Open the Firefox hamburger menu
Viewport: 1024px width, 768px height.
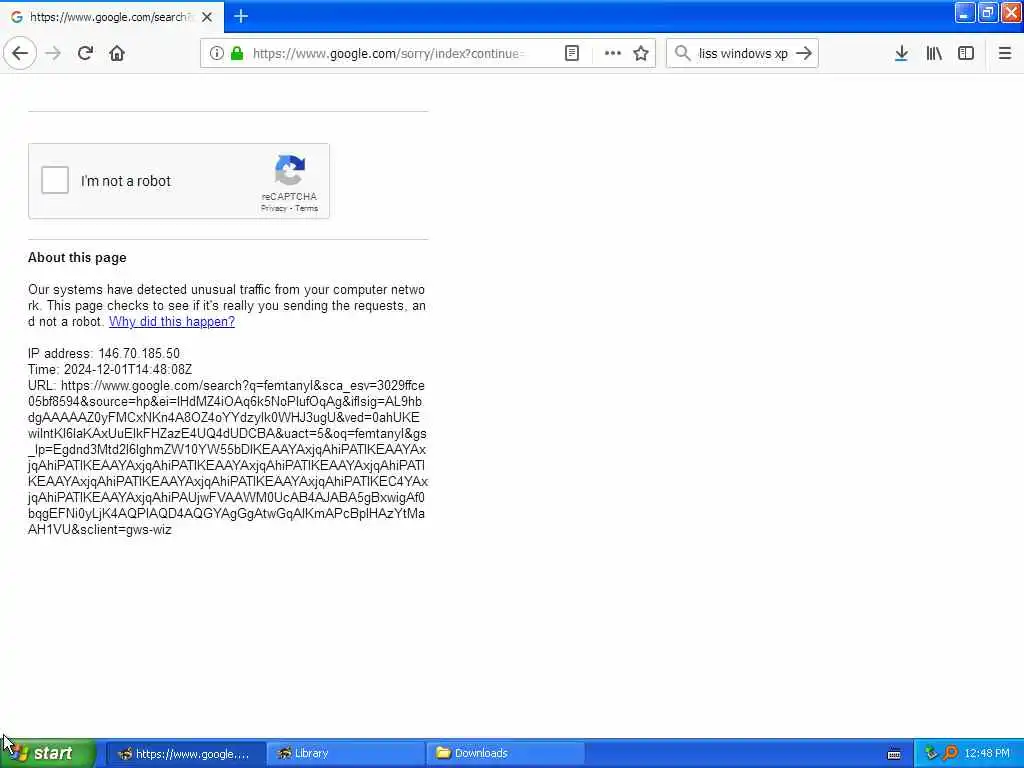point(1005,54)
